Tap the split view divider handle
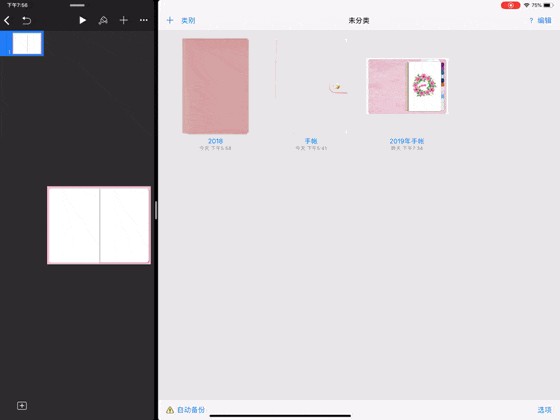The image size is (560, 420). point(156,210)
